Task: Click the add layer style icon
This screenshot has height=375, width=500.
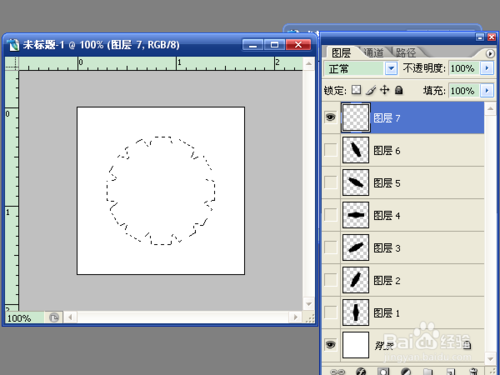Action: pyautogui.click(x=361, y=371)
